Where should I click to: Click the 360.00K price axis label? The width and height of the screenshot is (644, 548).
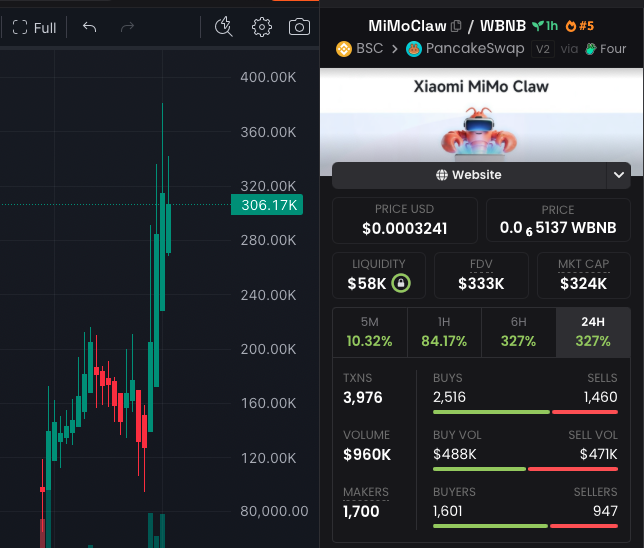[268, 132]
